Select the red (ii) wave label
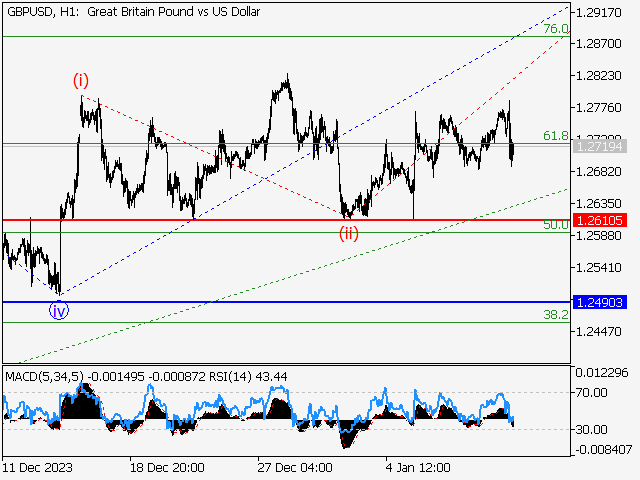Image resolution: width=640 pixels, height=480 pixels. 349,233
